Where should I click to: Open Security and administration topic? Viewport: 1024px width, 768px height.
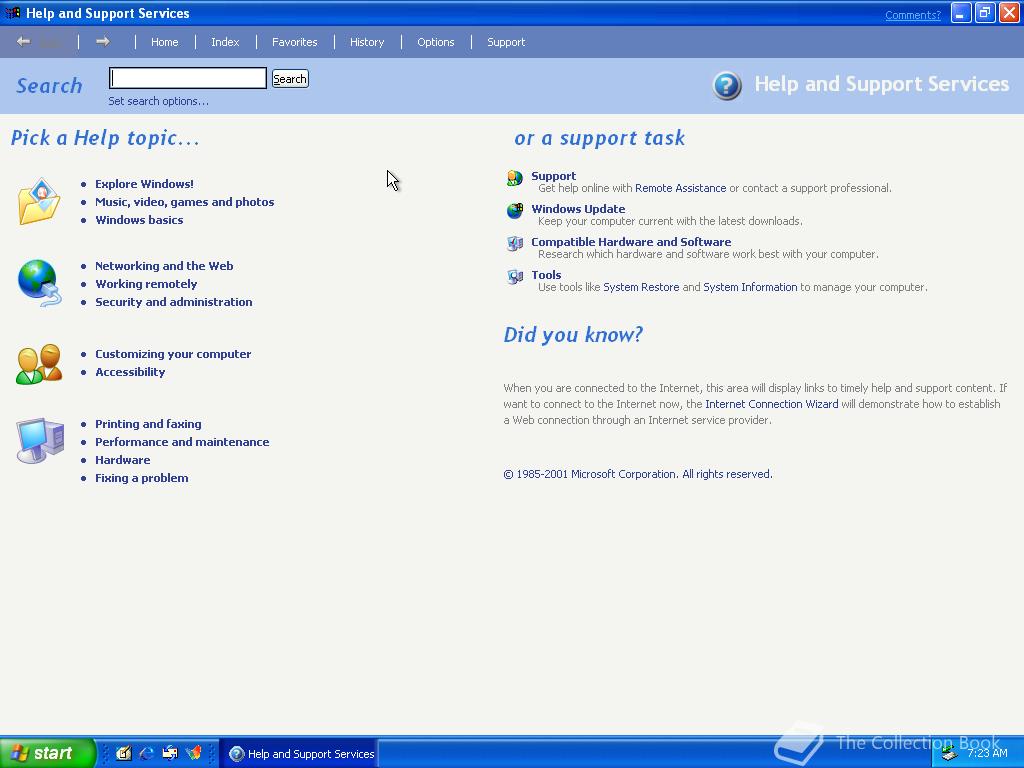click(x=174, y=302)
